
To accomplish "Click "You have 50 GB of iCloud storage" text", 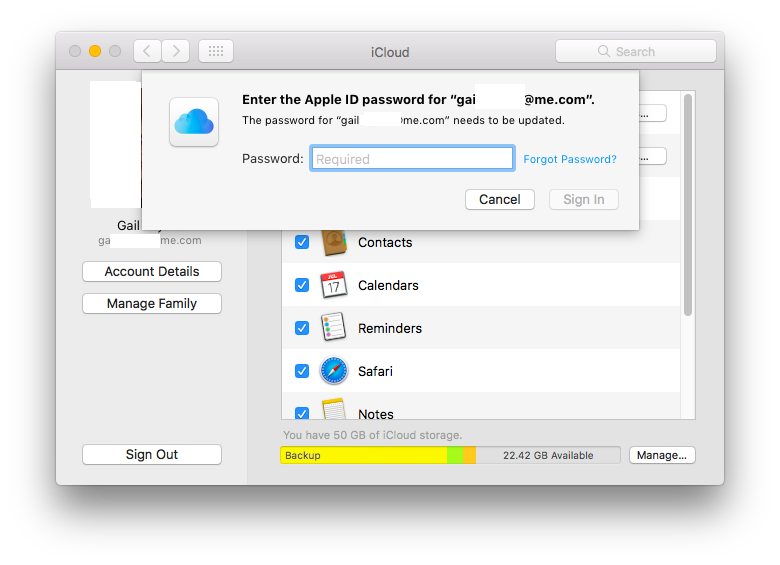I will point(373,435).
